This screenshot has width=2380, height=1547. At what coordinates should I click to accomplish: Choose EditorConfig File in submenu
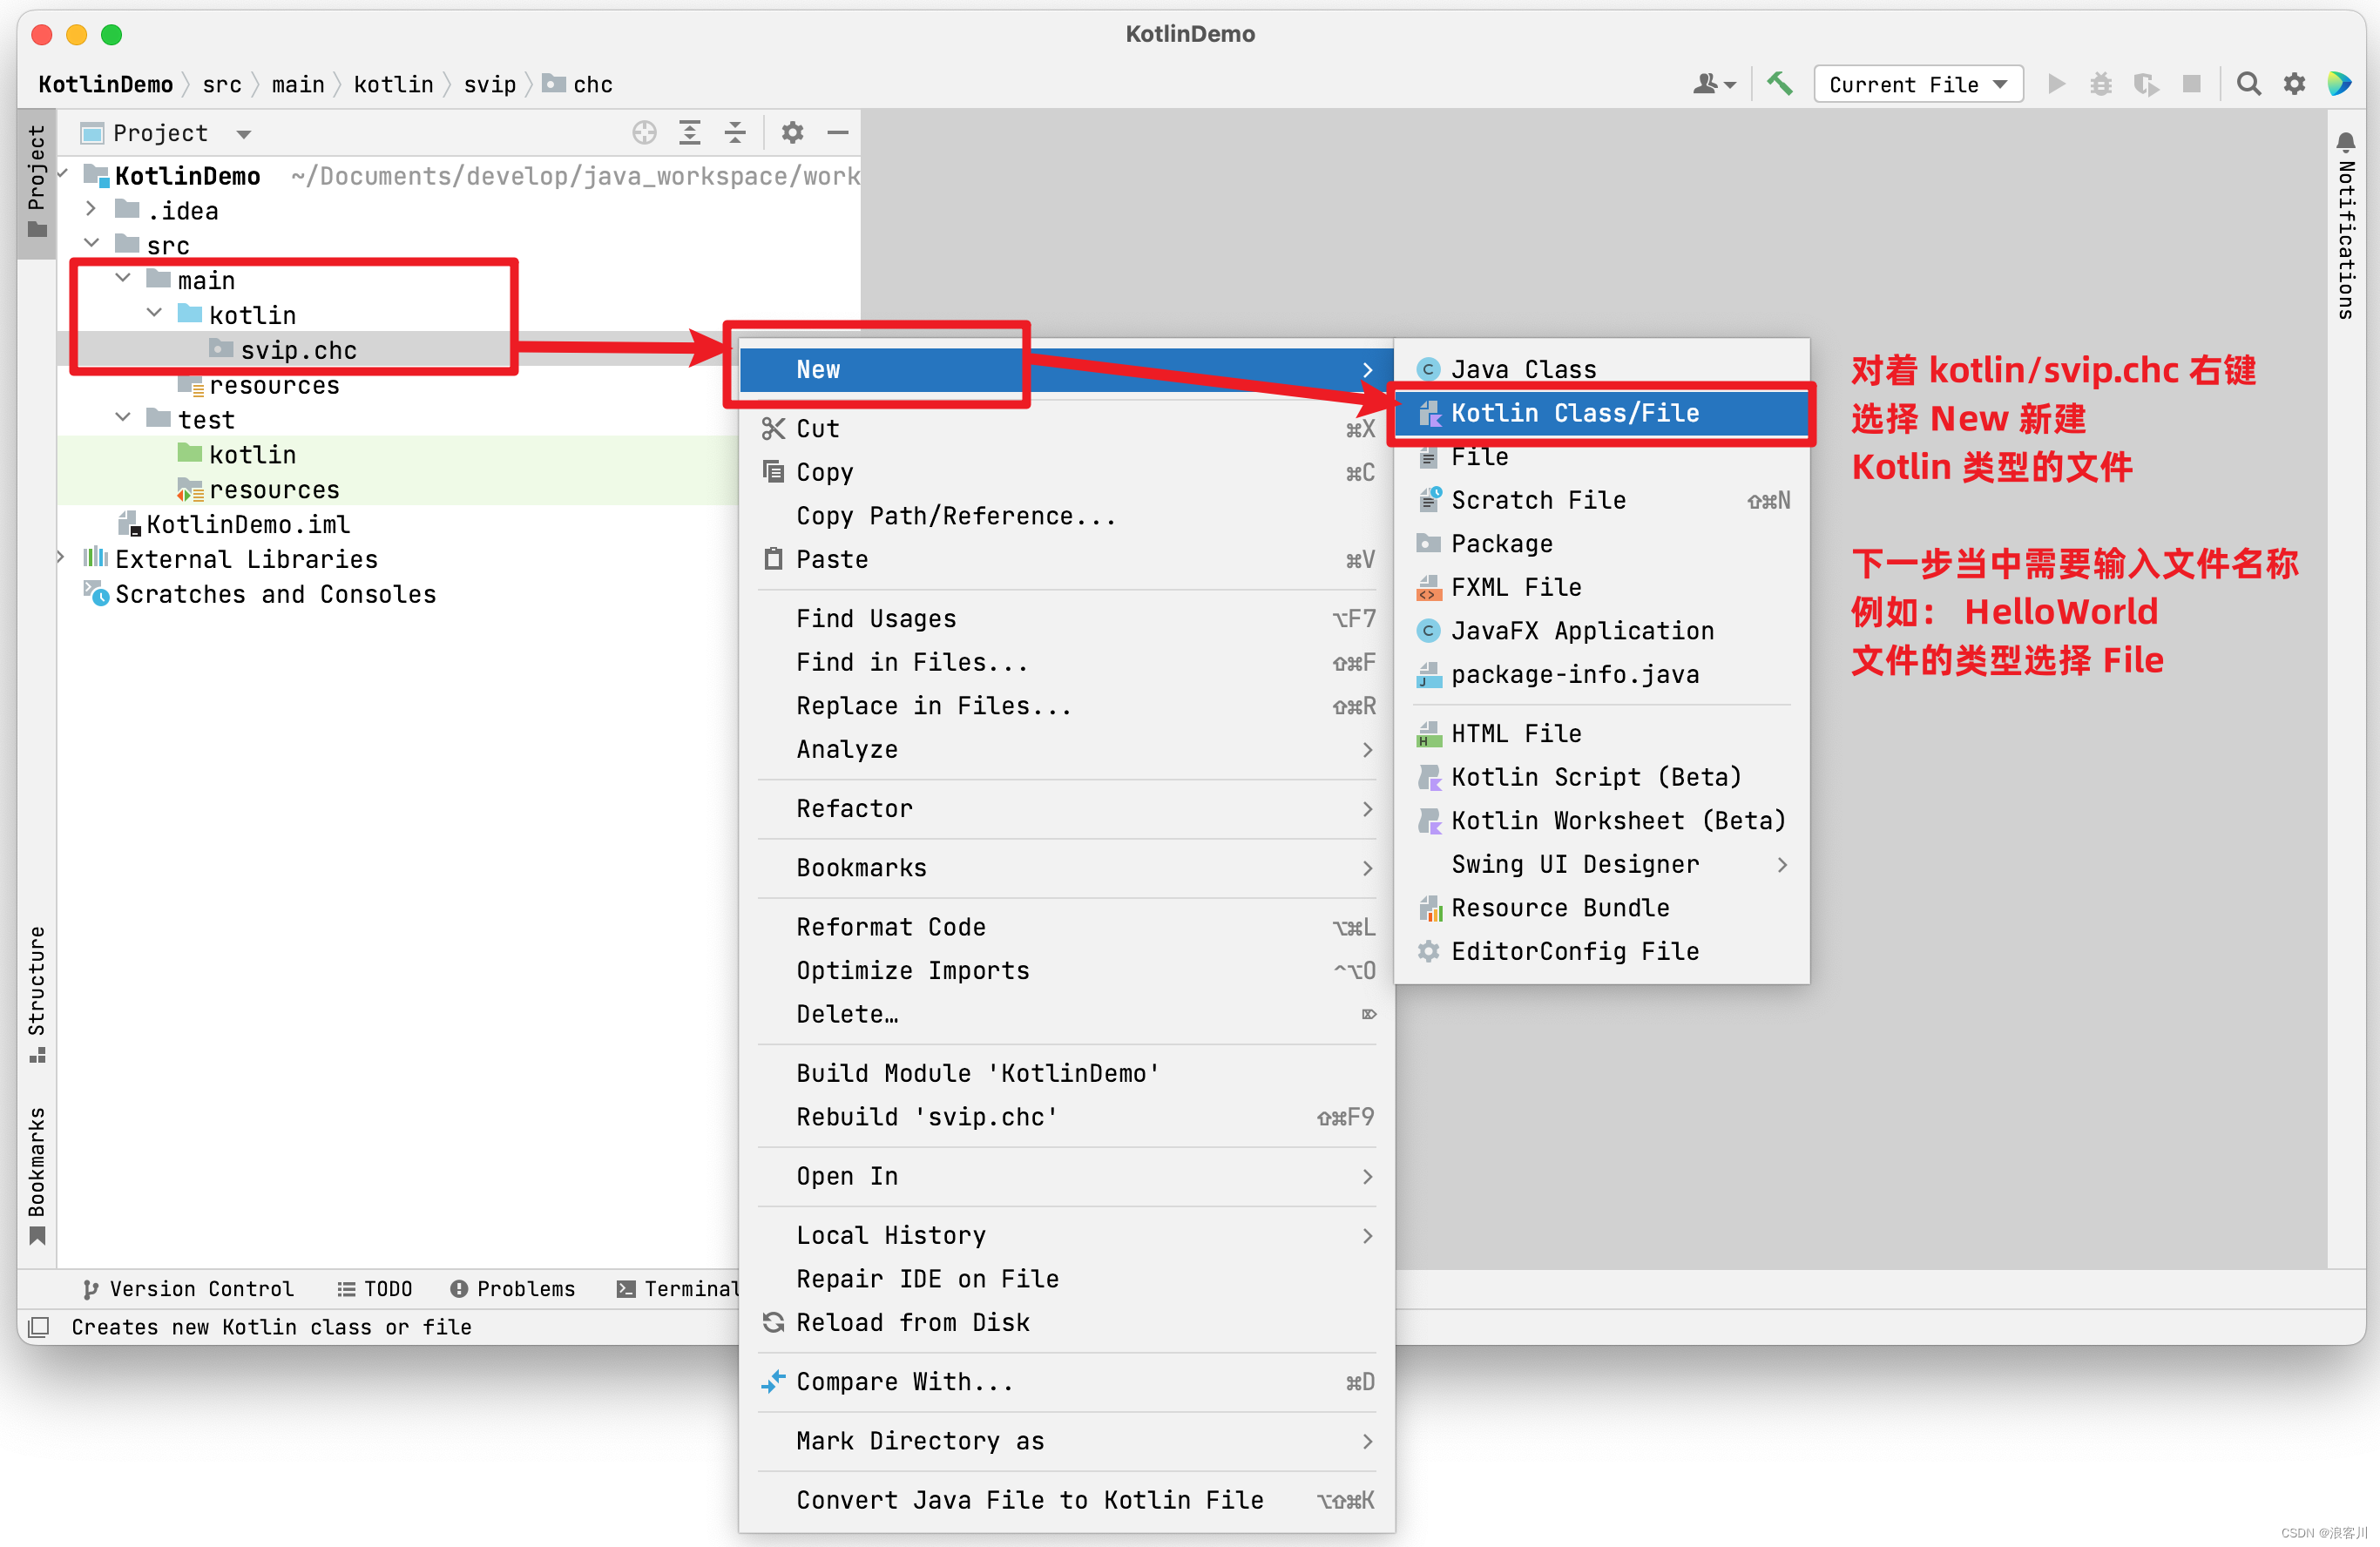click(x=1601, y=952)
